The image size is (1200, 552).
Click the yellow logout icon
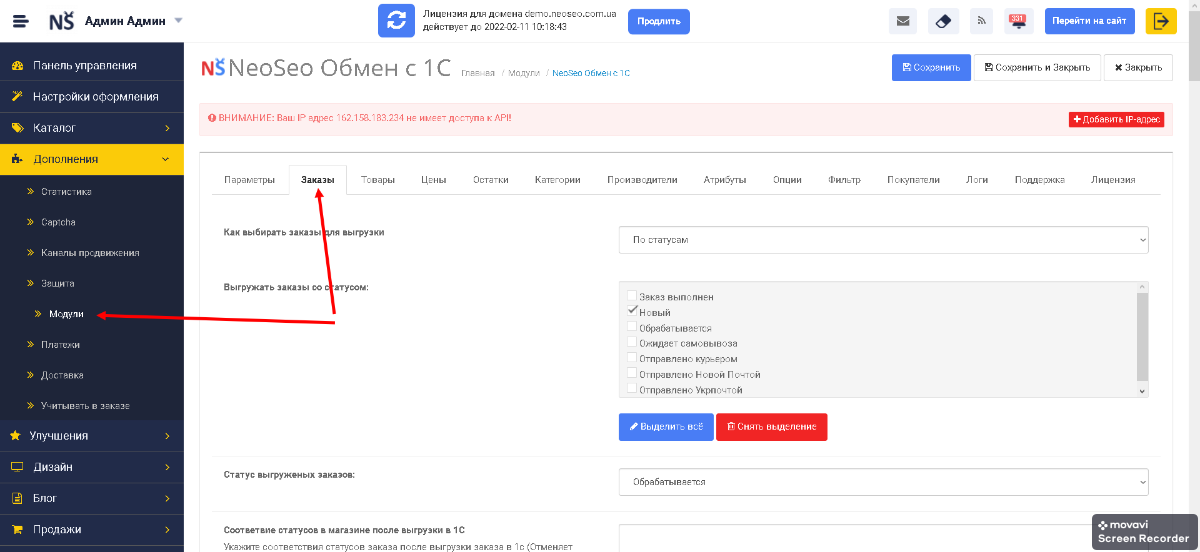pyautogui.click(x=1161, y=21)
